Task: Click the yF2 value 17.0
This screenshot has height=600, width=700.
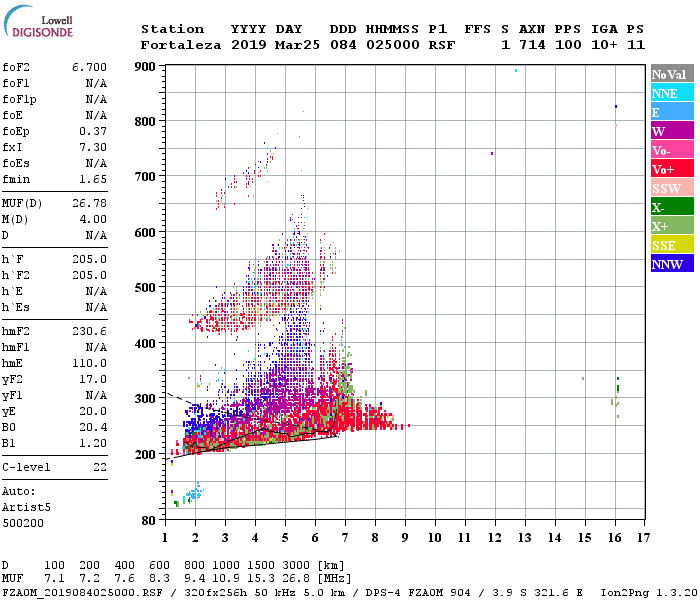Action: click(x=93, y=379)
